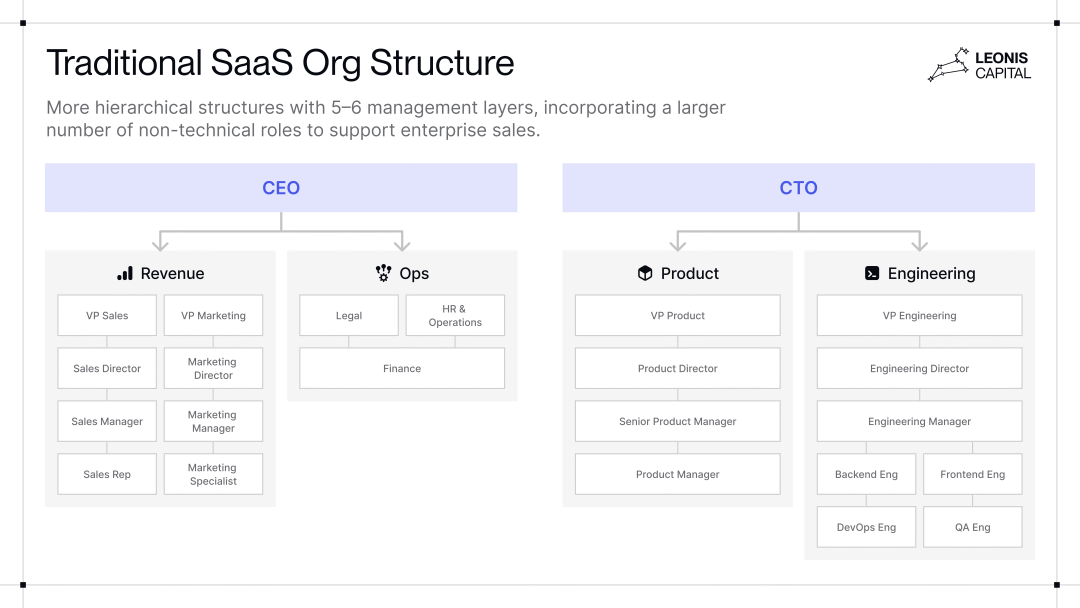Select the Marketing Director box
The image size is (1080, 608).
[x=213, y=369]
